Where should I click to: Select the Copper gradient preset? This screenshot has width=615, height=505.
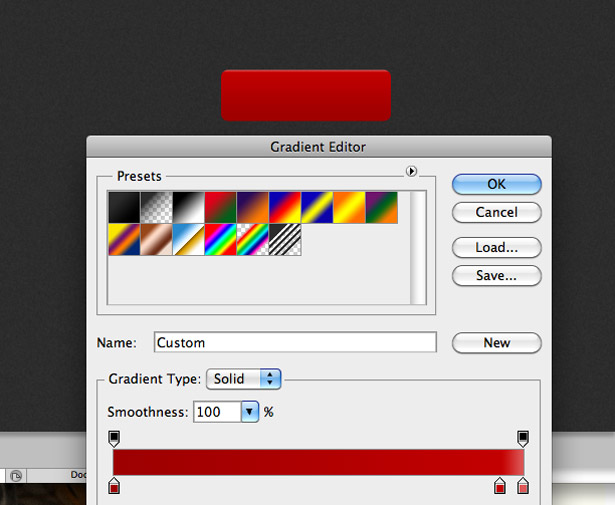156,240
